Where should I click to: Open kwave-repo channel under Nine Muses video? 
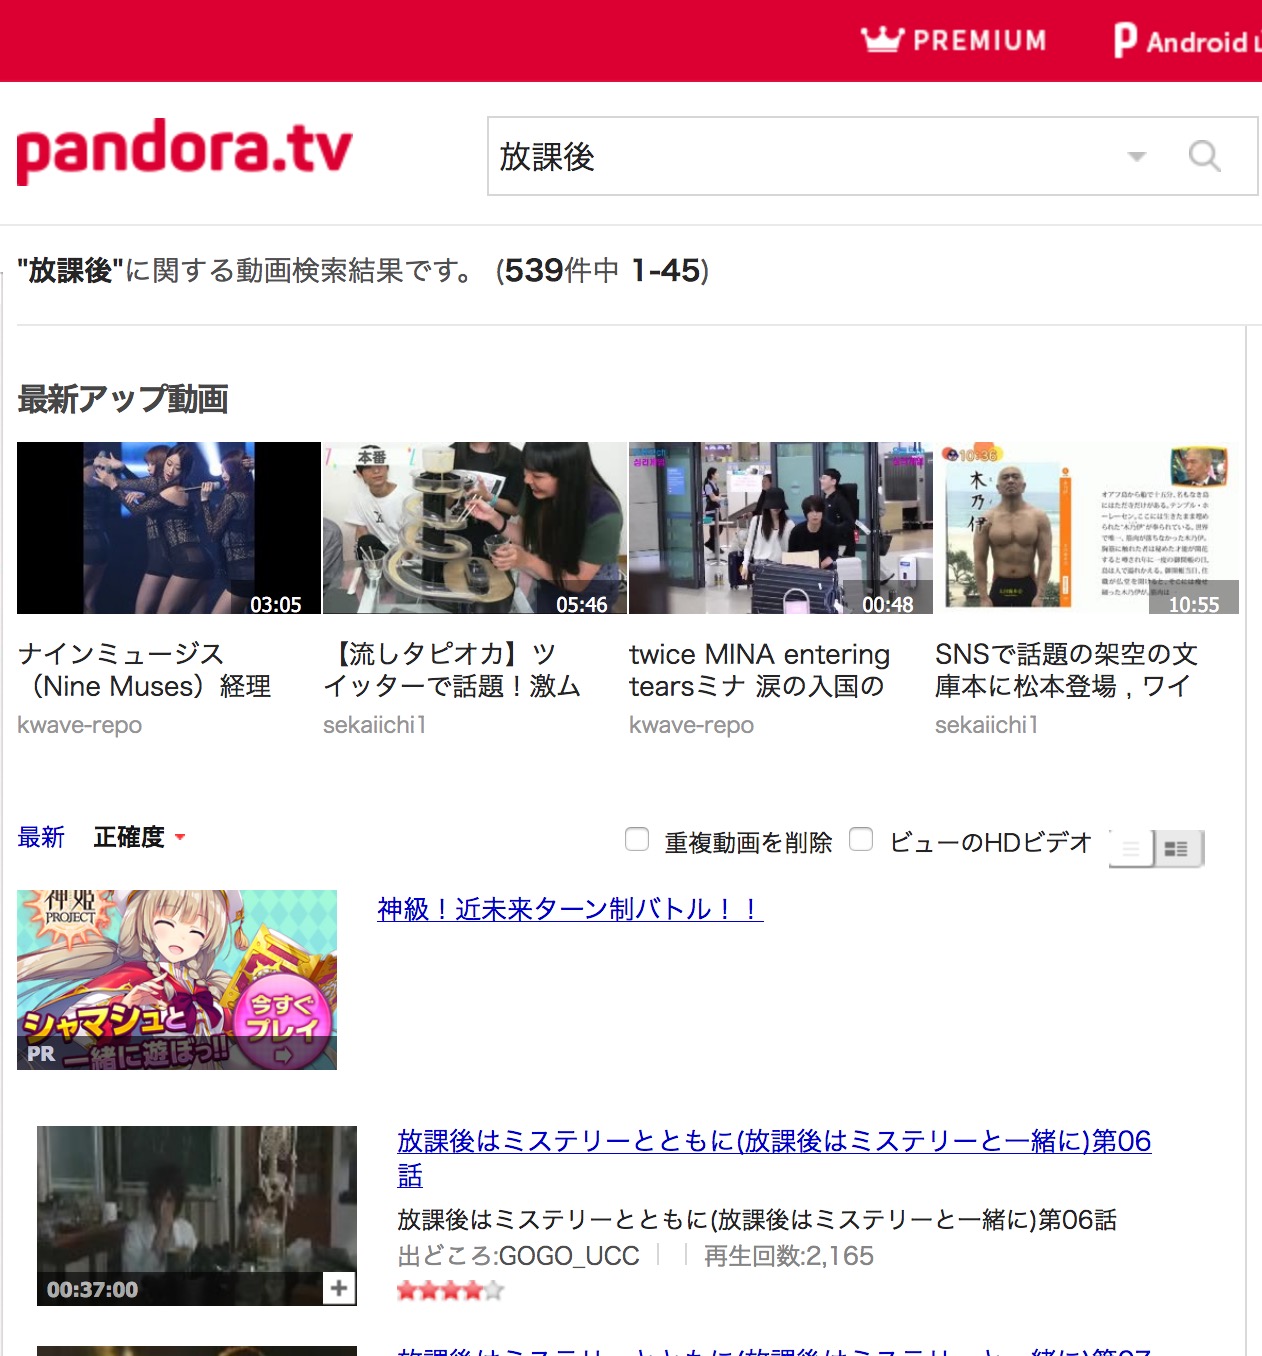pyautogui.click(x=80, y=725)
